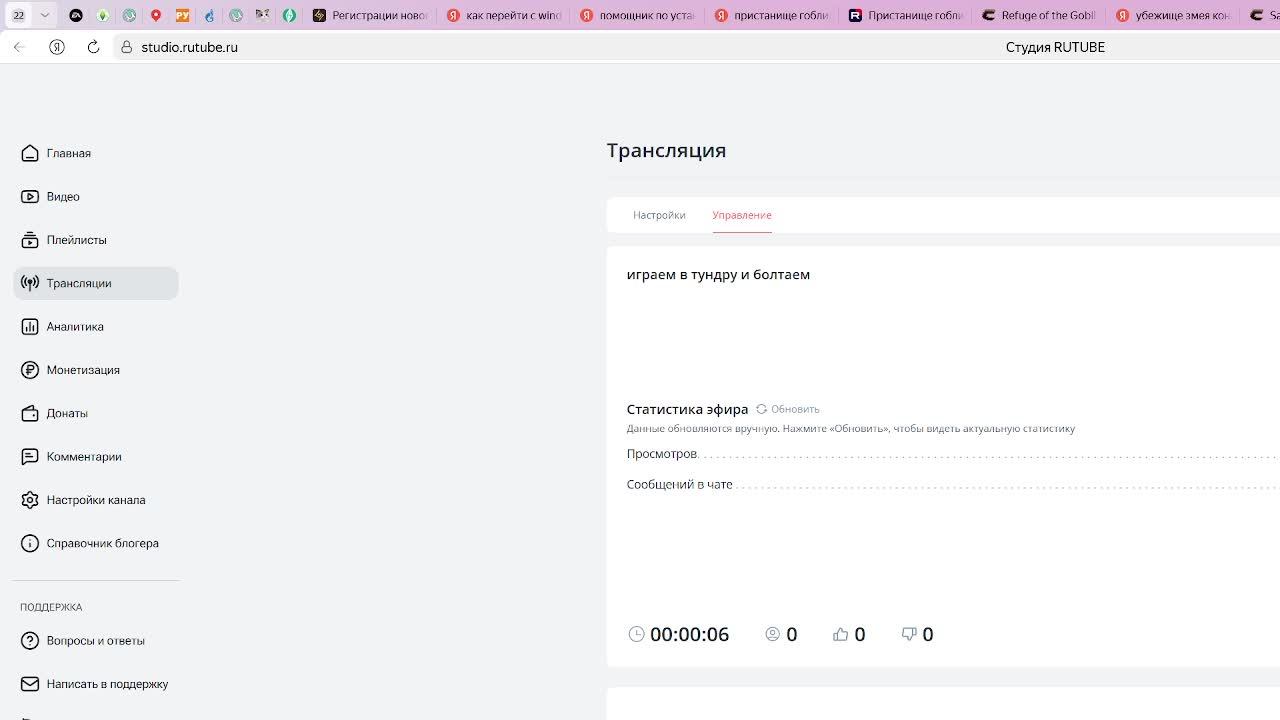Click Написать в поддержку link
Image resolution: width=1280 pixels, height=720 pixels.
[107, 684]
